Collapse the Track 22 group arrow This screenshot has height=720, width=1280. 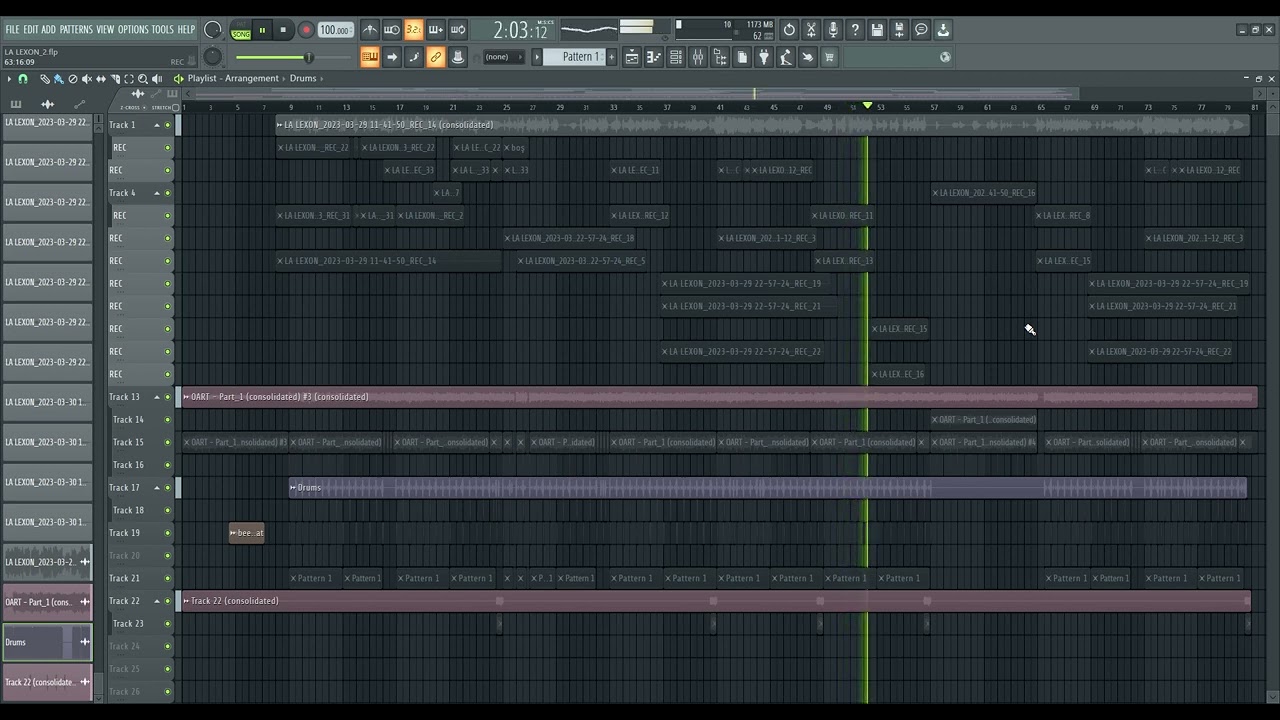tap(156, 601)
